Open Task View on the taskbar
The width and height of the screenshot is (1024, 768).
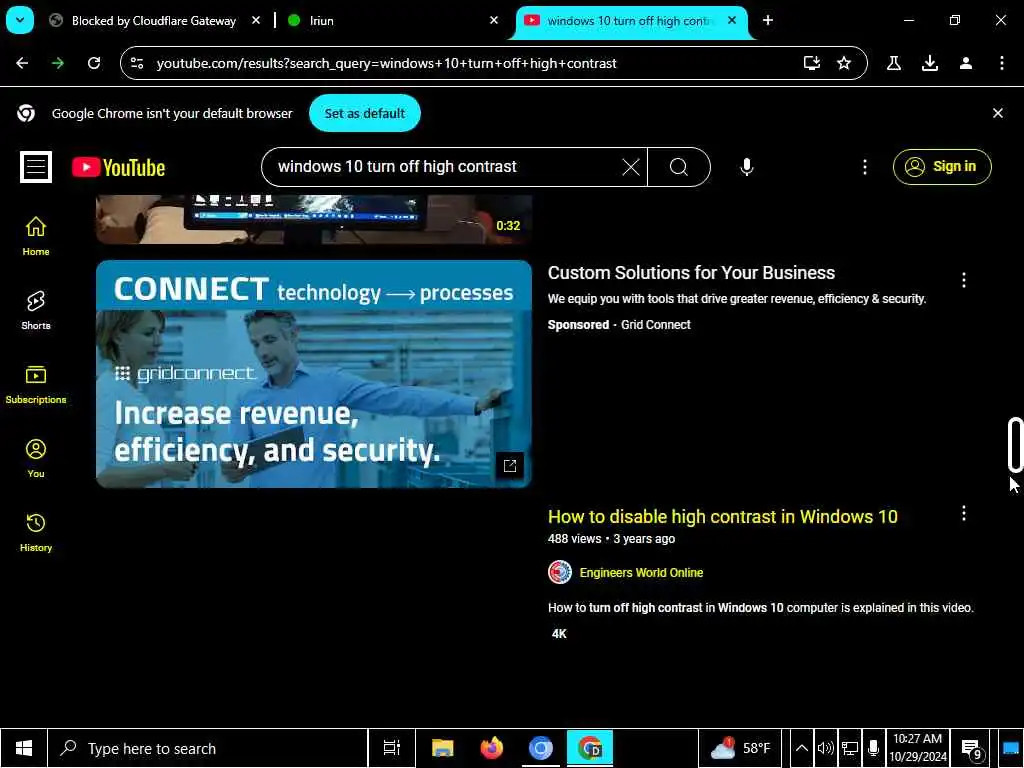pos(392,748)
